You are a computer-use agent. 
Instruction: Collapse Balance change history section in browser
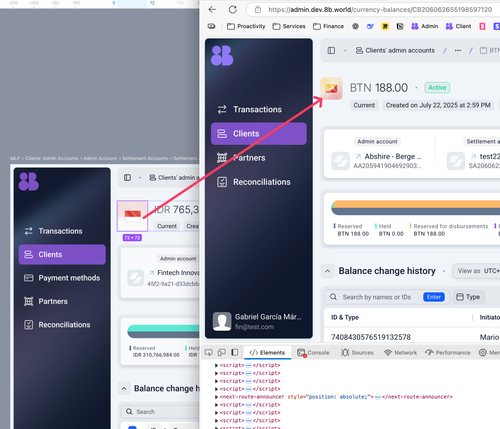(328, 271)
